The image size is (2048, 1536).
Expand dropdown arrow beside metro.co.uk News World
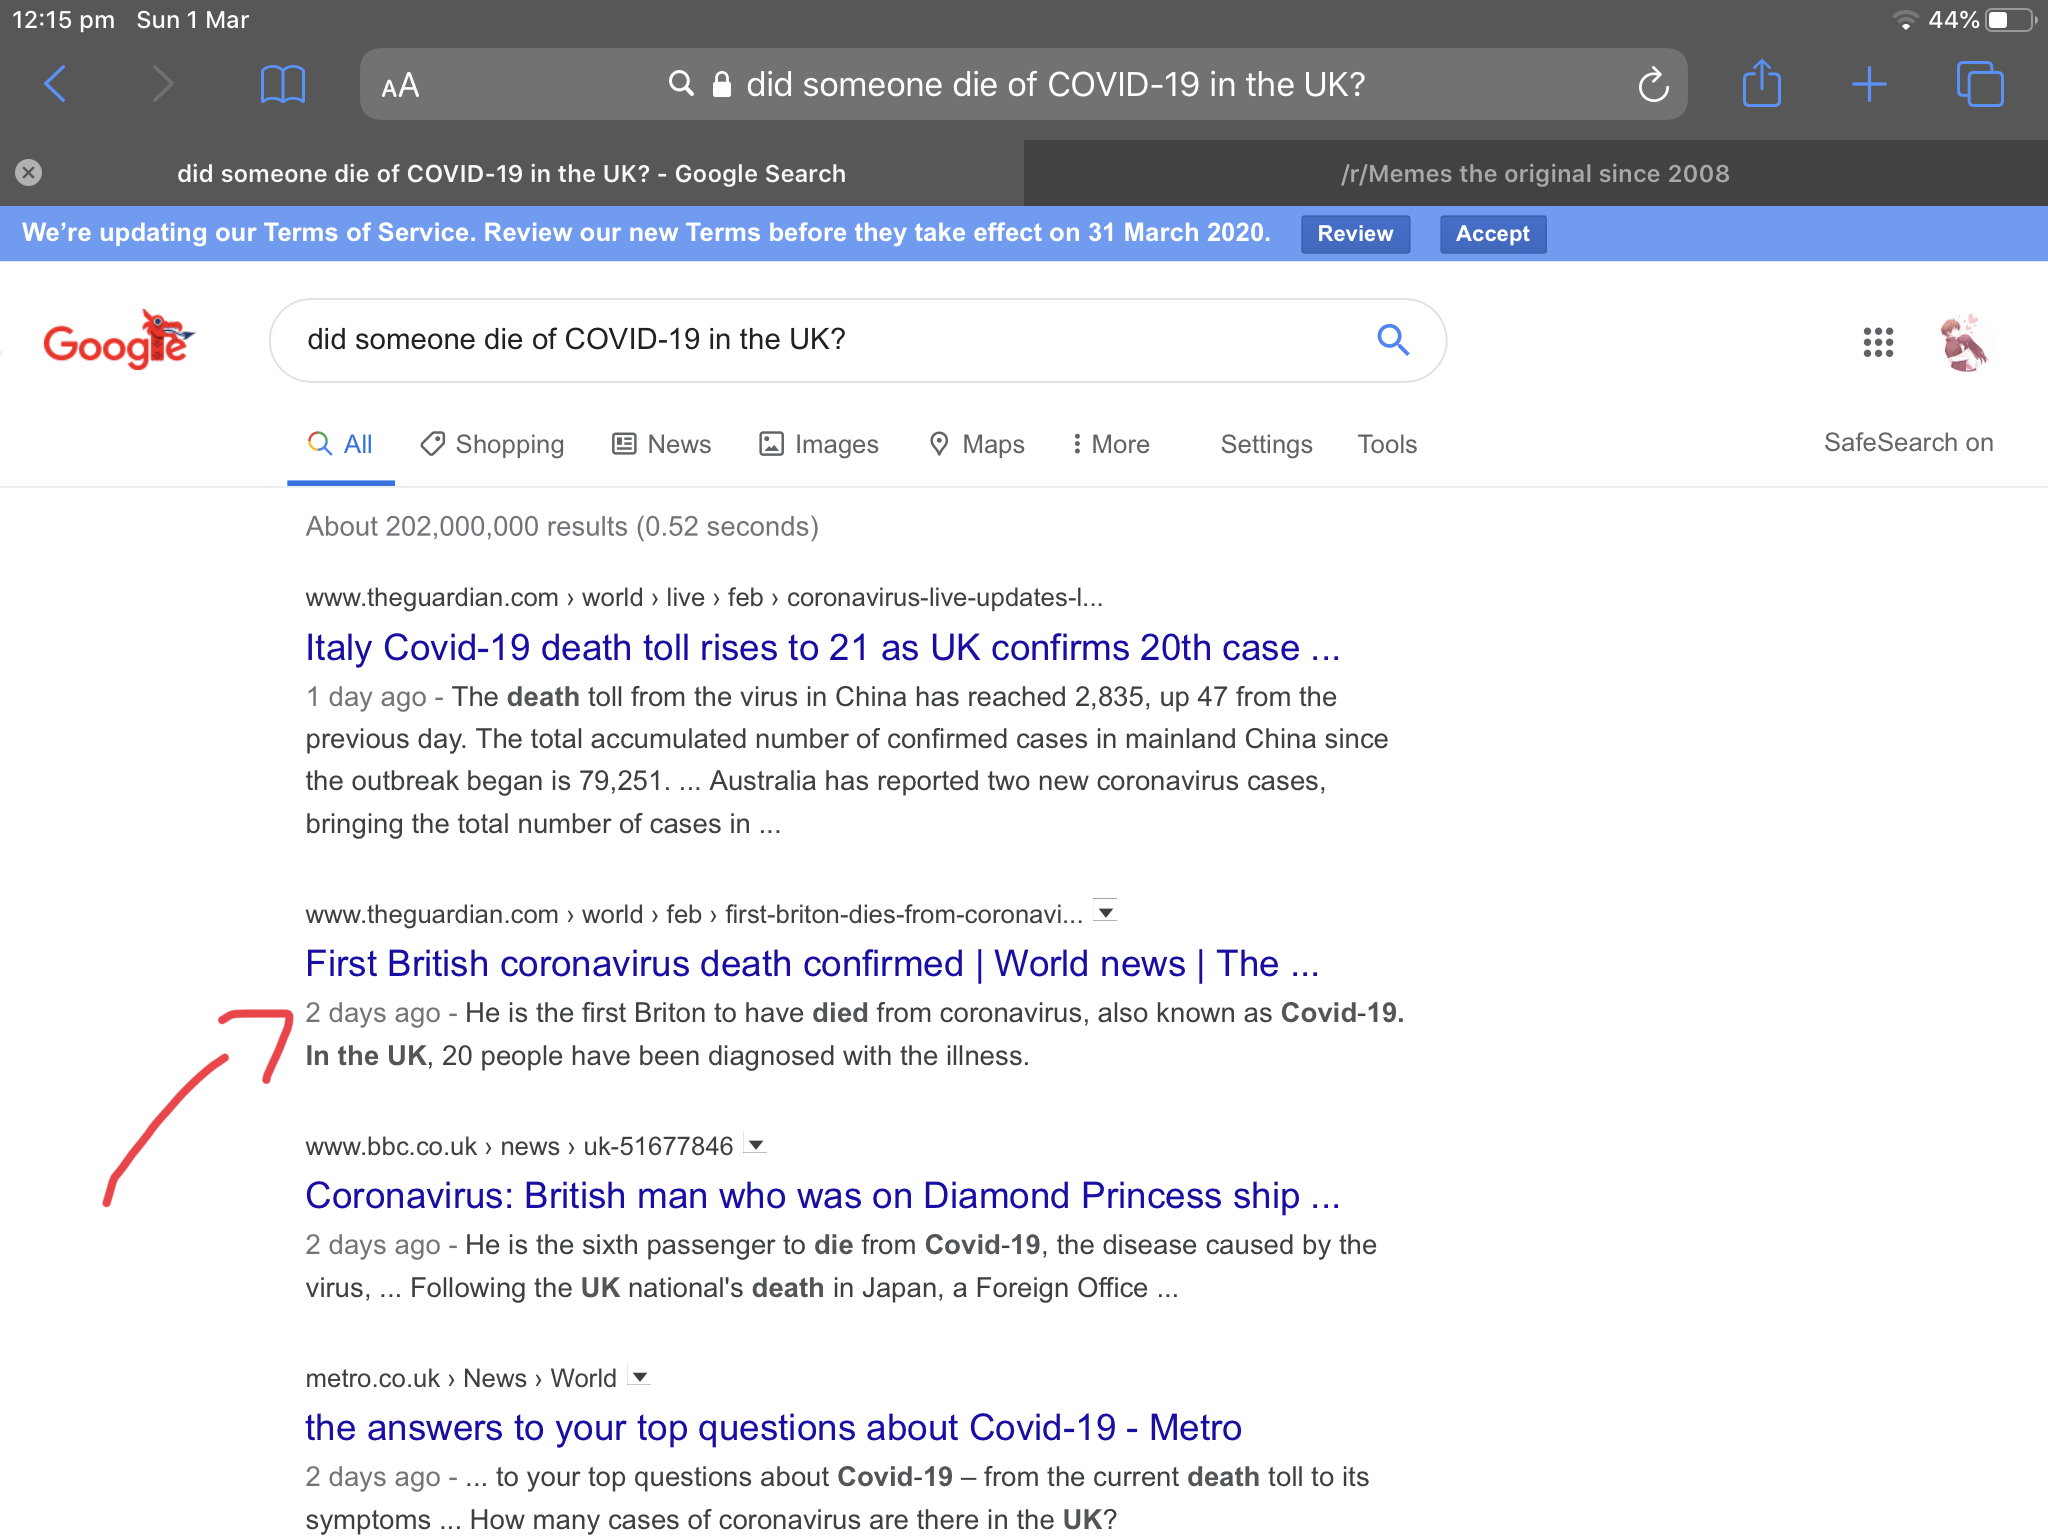click(640, 1377)
